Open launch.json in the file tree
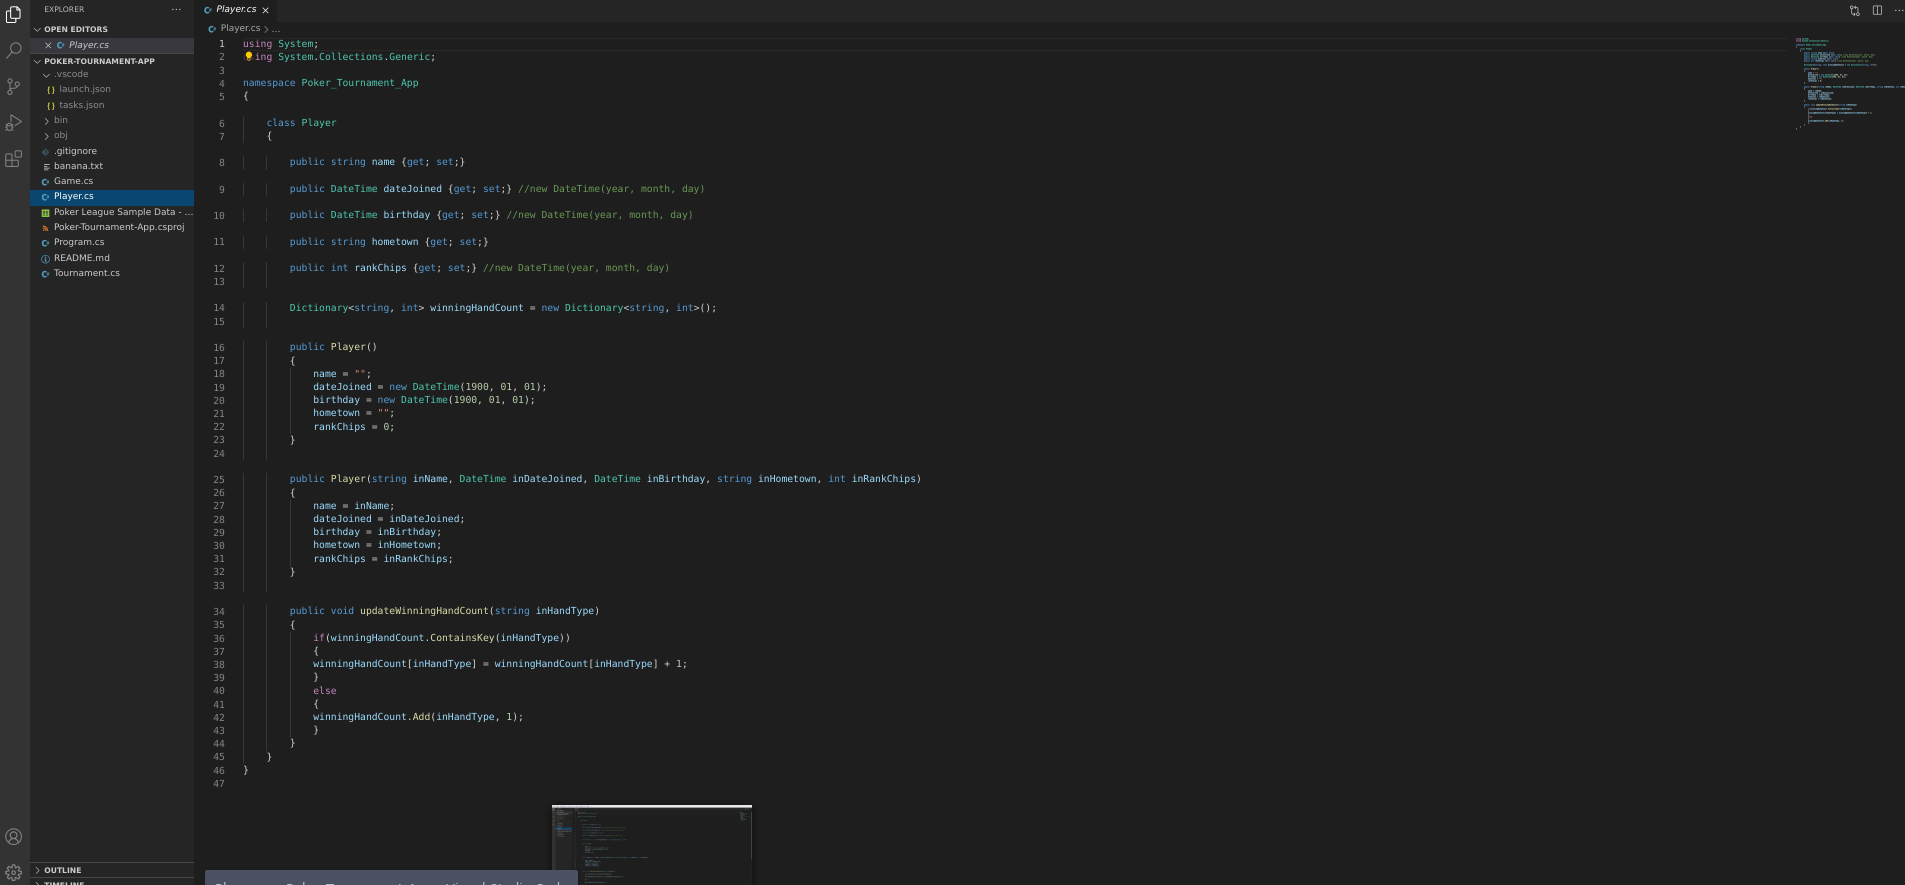This screenshot has height=885, width=1905. (x=112, y=89)
